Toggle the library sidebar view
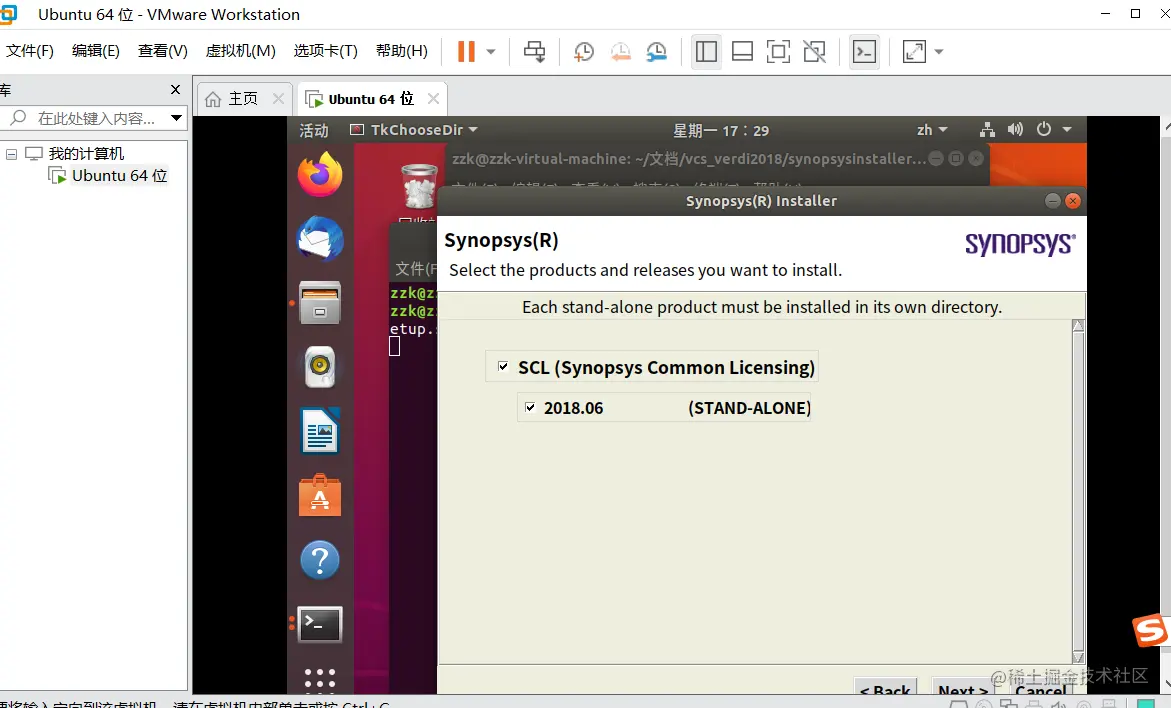Screen dimensions: 1171x708 tap(706, 52)
